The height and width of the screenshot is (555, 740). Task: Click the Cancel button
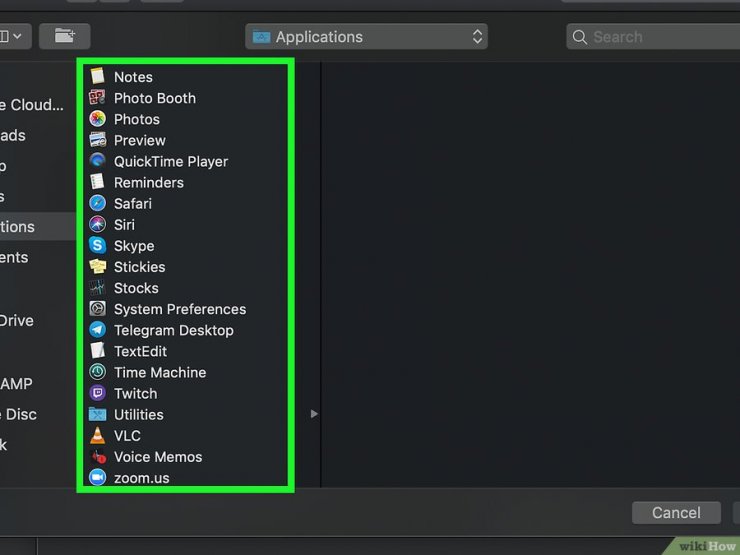[x=676, y=513]
